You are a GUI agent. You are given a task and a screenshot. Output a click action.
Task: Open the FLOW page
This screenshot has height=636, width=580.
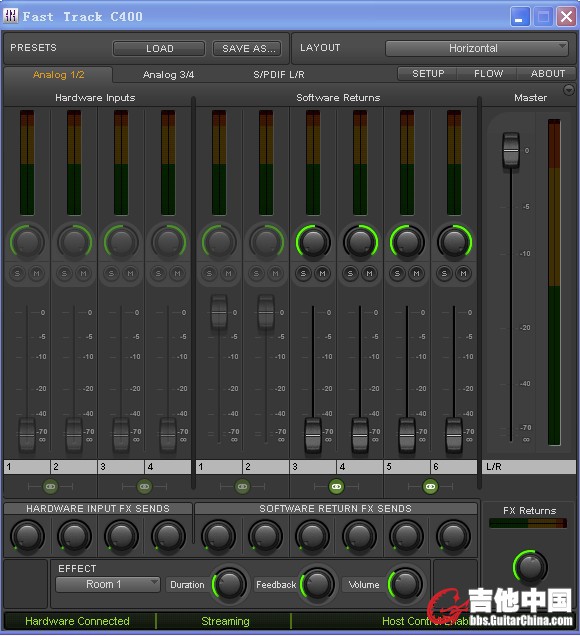(x=488, y=74)
